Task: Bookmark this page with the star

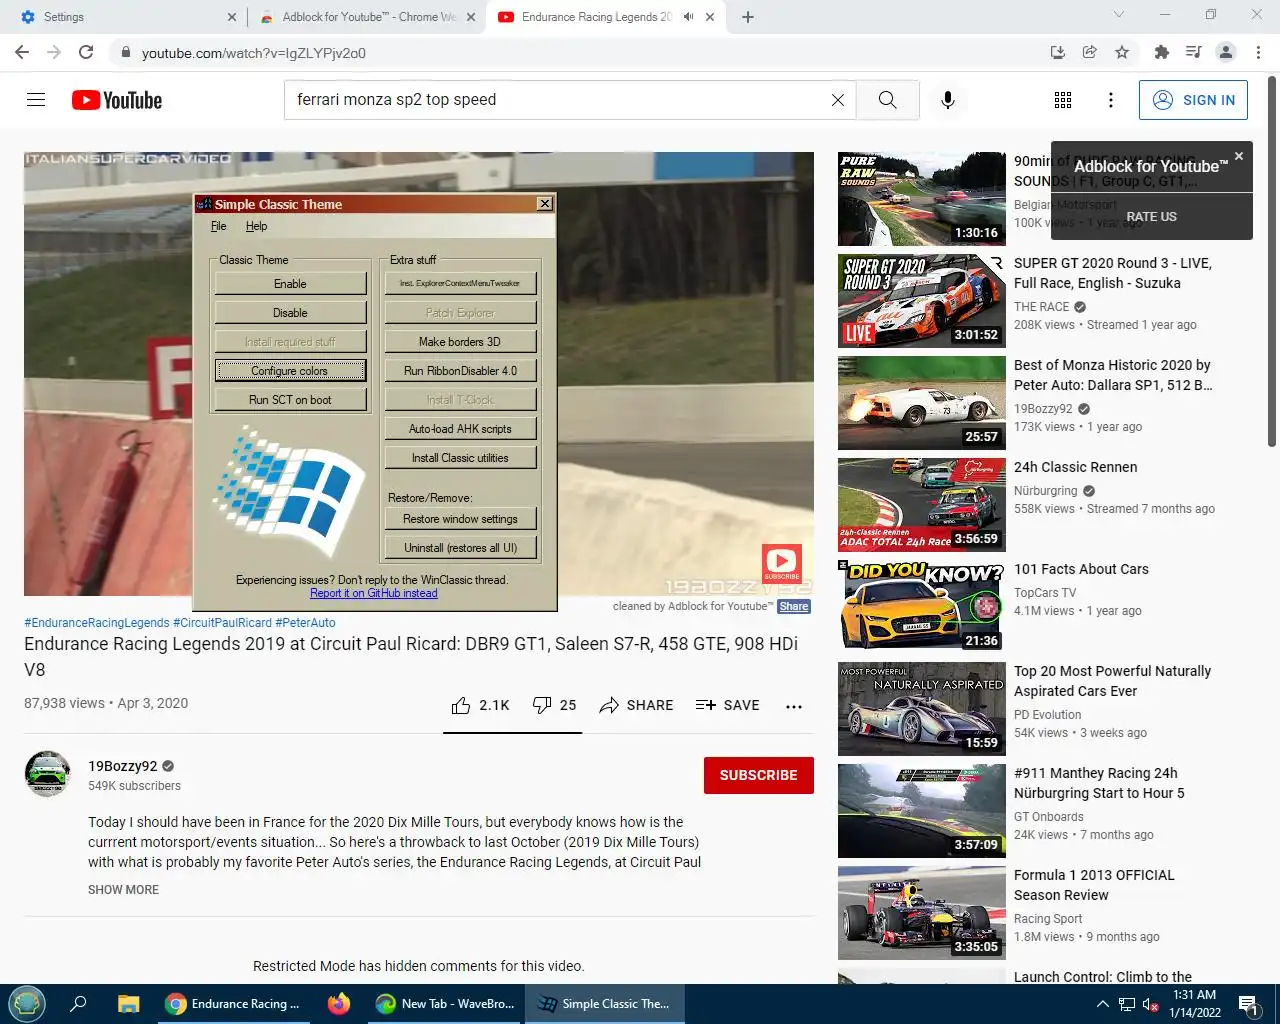Action: coord(1122,52)
